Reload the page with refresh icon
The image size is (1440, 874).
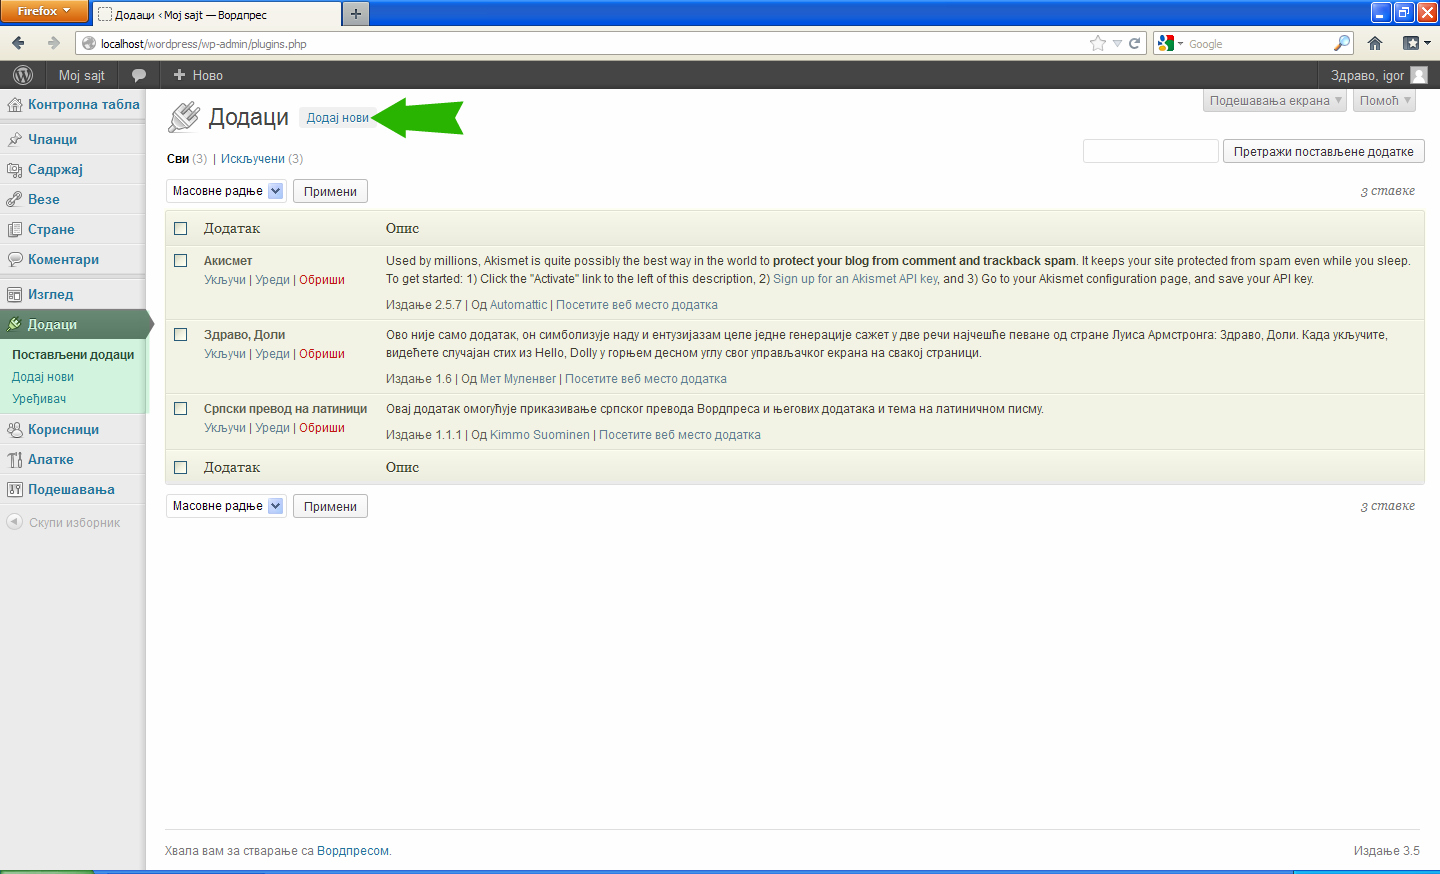tap(1135, 43)
